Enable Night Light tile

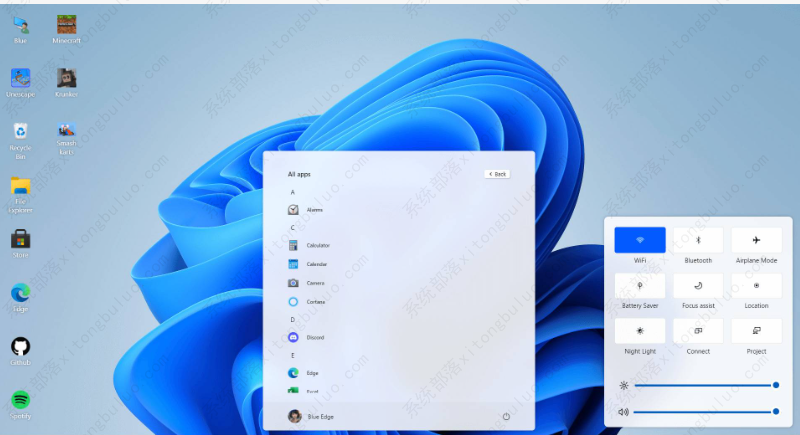point(640,331)
